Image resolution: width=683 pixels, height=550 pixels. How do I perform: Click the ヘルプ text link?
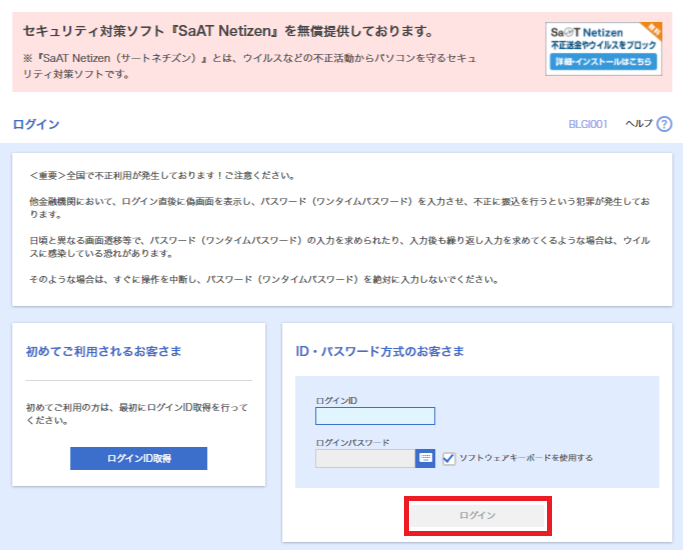click(x=639, y=124)
